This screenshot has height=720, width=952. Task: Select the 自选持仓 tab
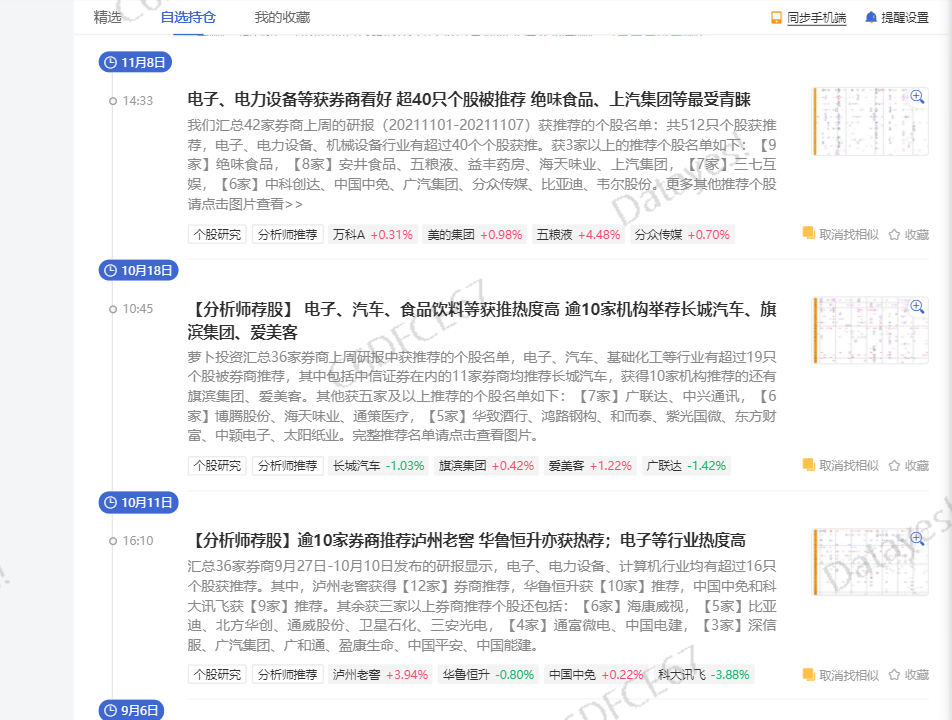(x=188, y=18)
